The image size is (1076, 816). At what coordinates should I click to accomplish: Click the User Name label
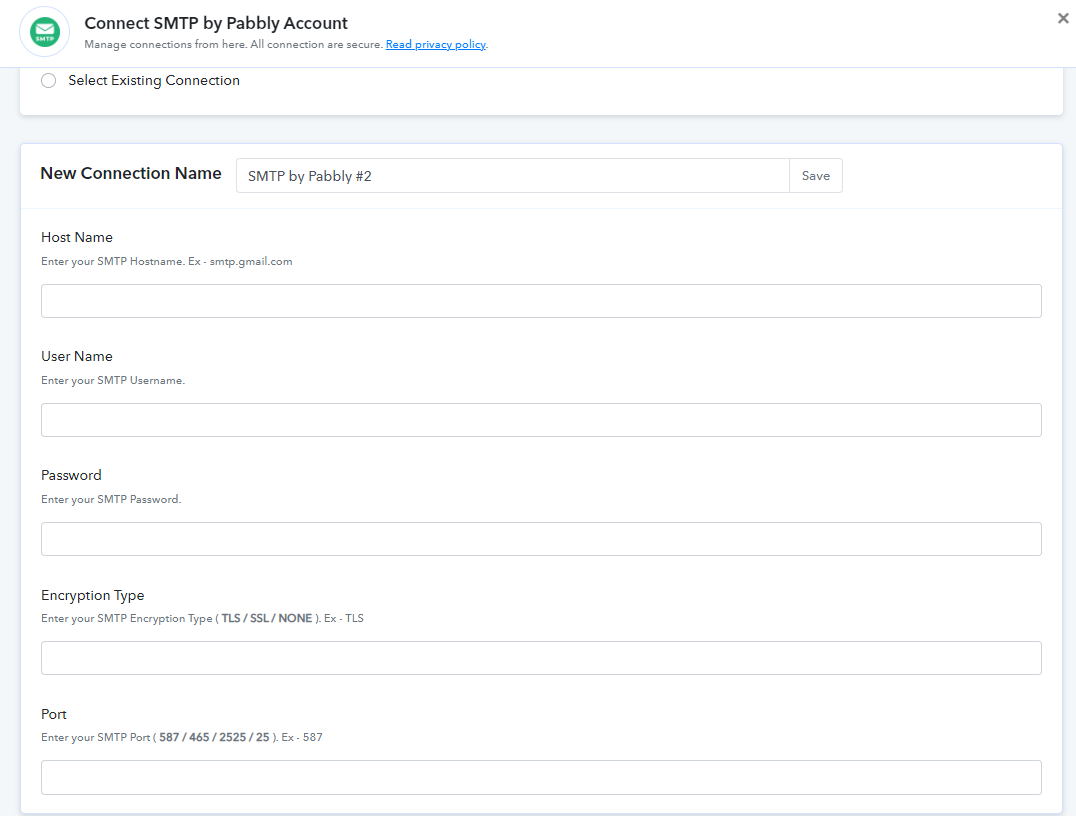(77, 356)
